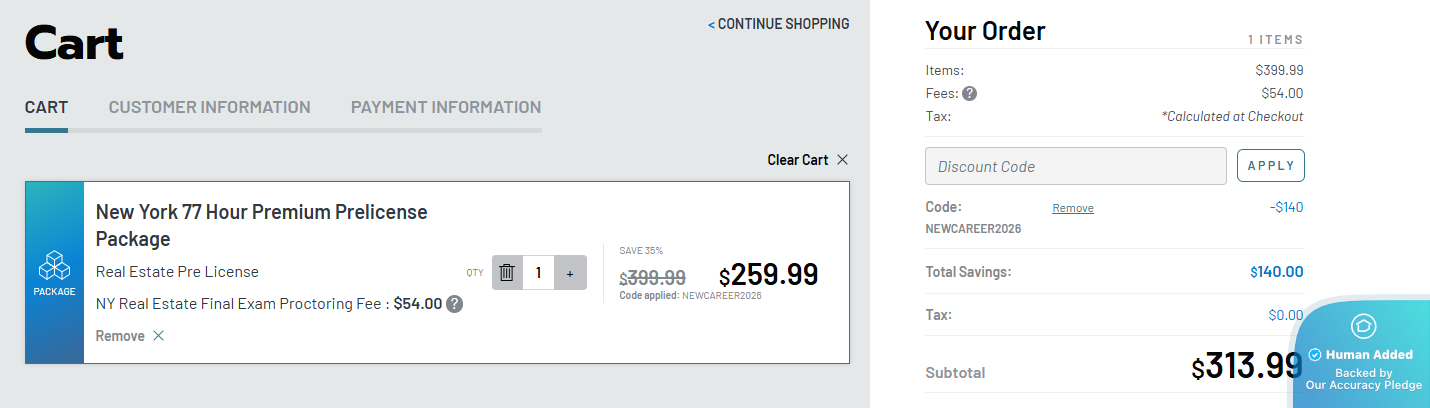Click the trash icon in quantity control
Screen dimensions: 1430x408
pos(507,273)
